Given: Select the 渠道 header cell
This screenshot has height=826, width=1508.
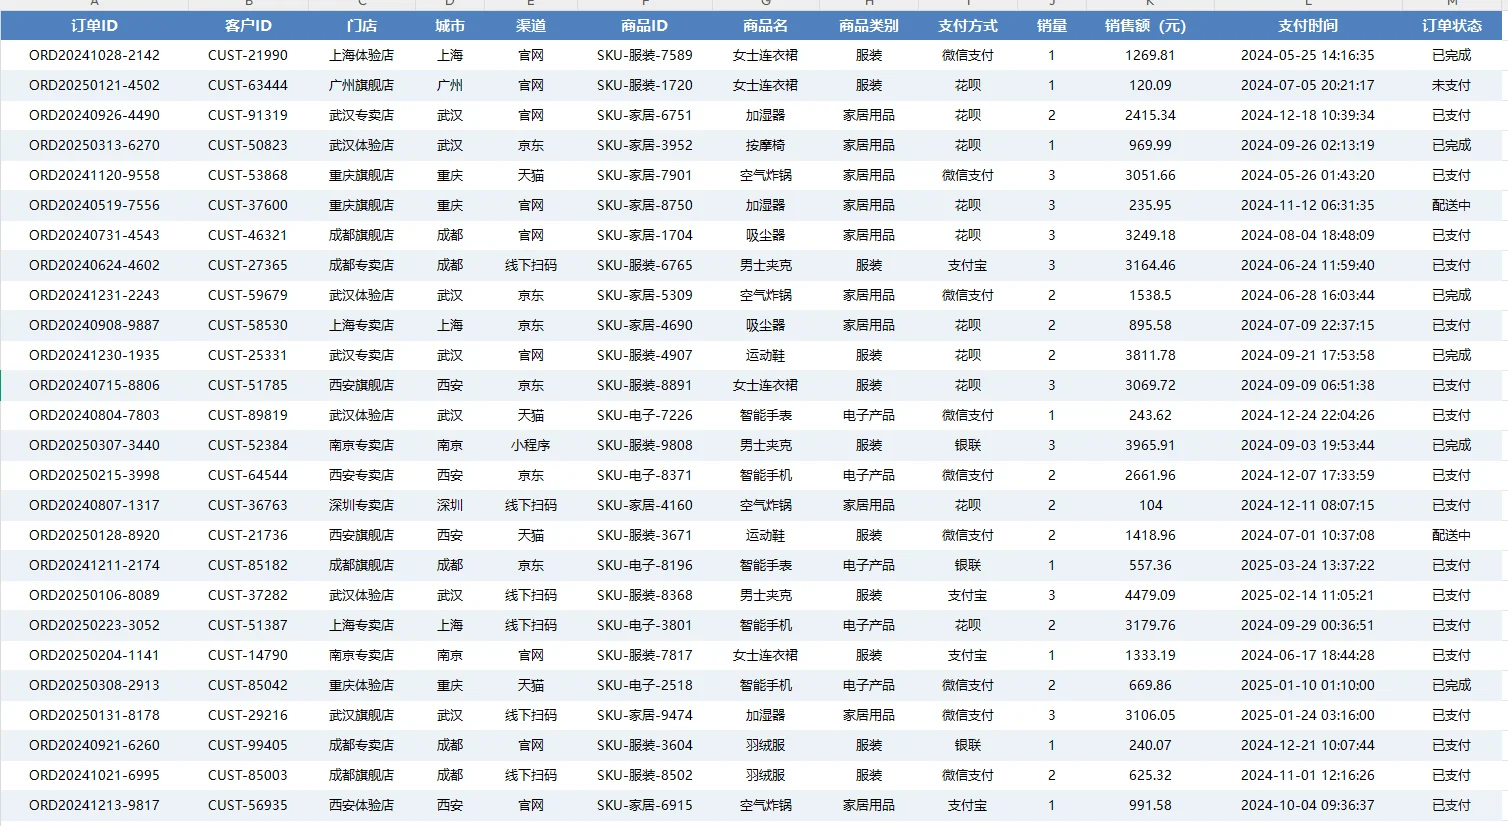Looking at the screenshot, I should (x=530, y=26).
